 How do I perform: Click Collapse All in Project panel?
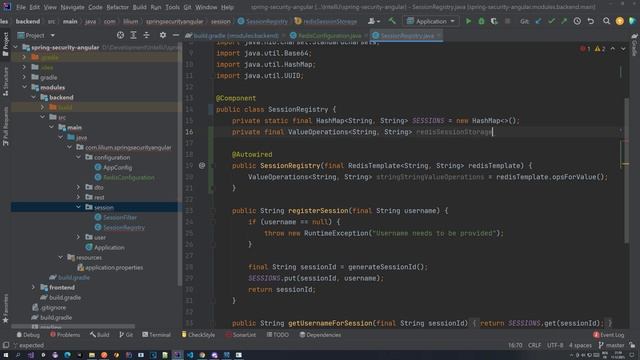tap(146, 36)
